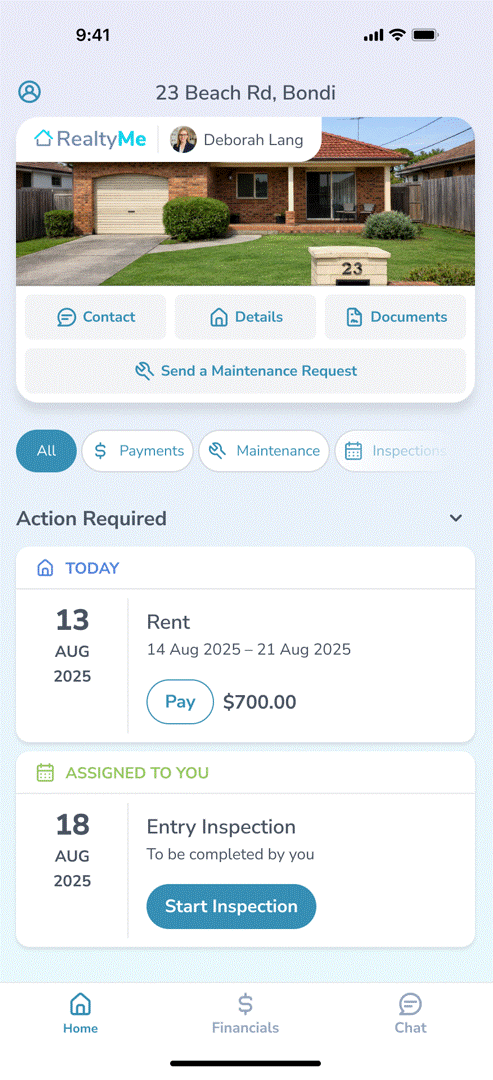The image size is (493, 1080).
Task: Tap the calendar icon beside Assigned To You
Action: [x=45, y=773]
